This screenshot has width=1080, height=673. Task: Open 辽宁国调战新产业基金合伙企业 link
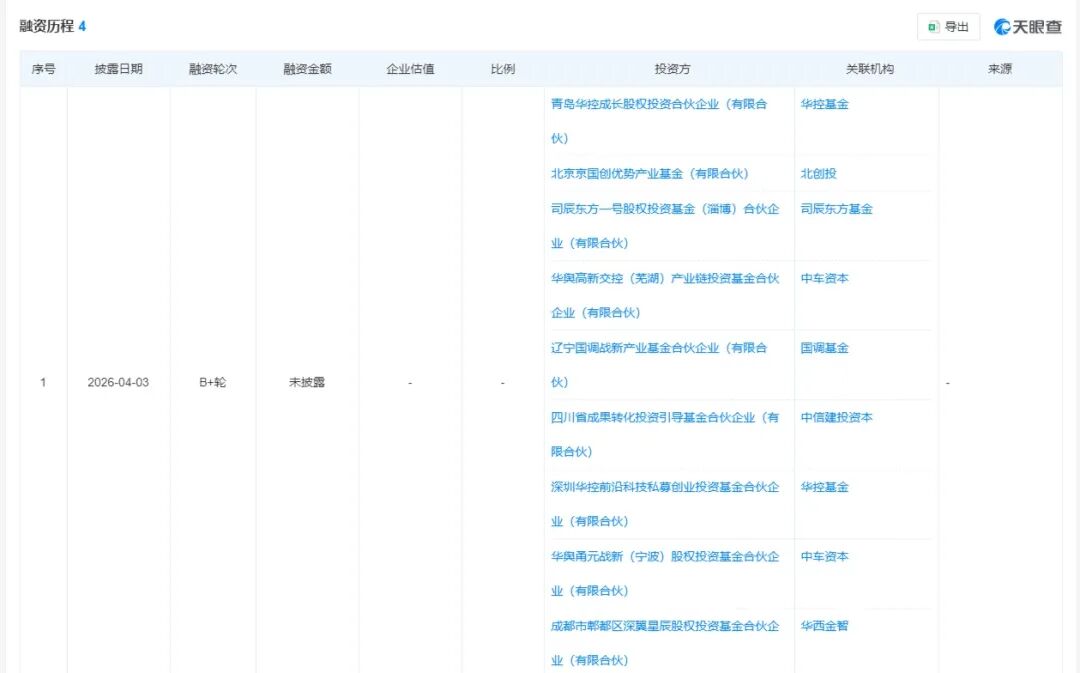point(658,348)
